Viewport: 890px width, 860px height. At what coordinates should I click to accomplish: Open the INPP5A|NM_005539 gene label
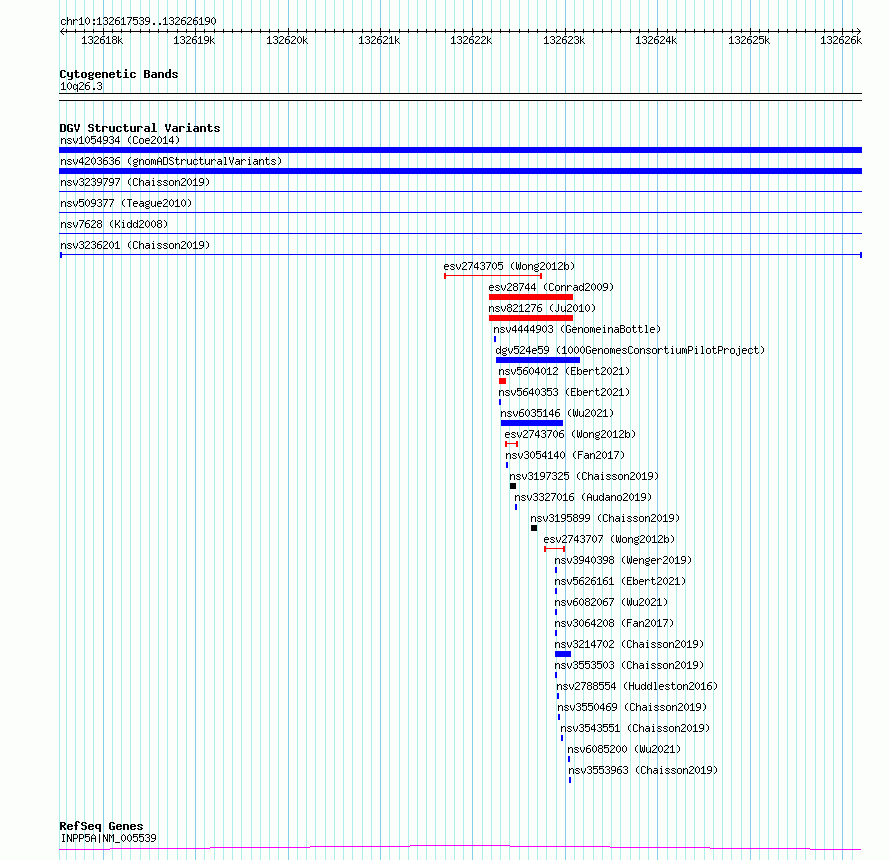click(x=108, y=838)
